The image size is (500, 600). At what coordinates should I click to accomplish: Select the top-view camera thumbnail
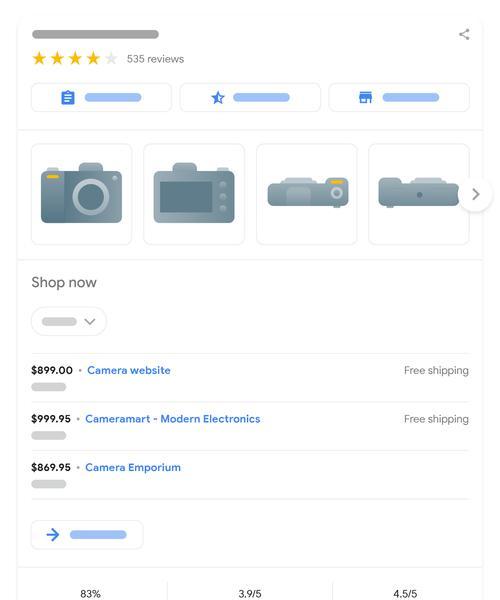click(x=307, y=194)
